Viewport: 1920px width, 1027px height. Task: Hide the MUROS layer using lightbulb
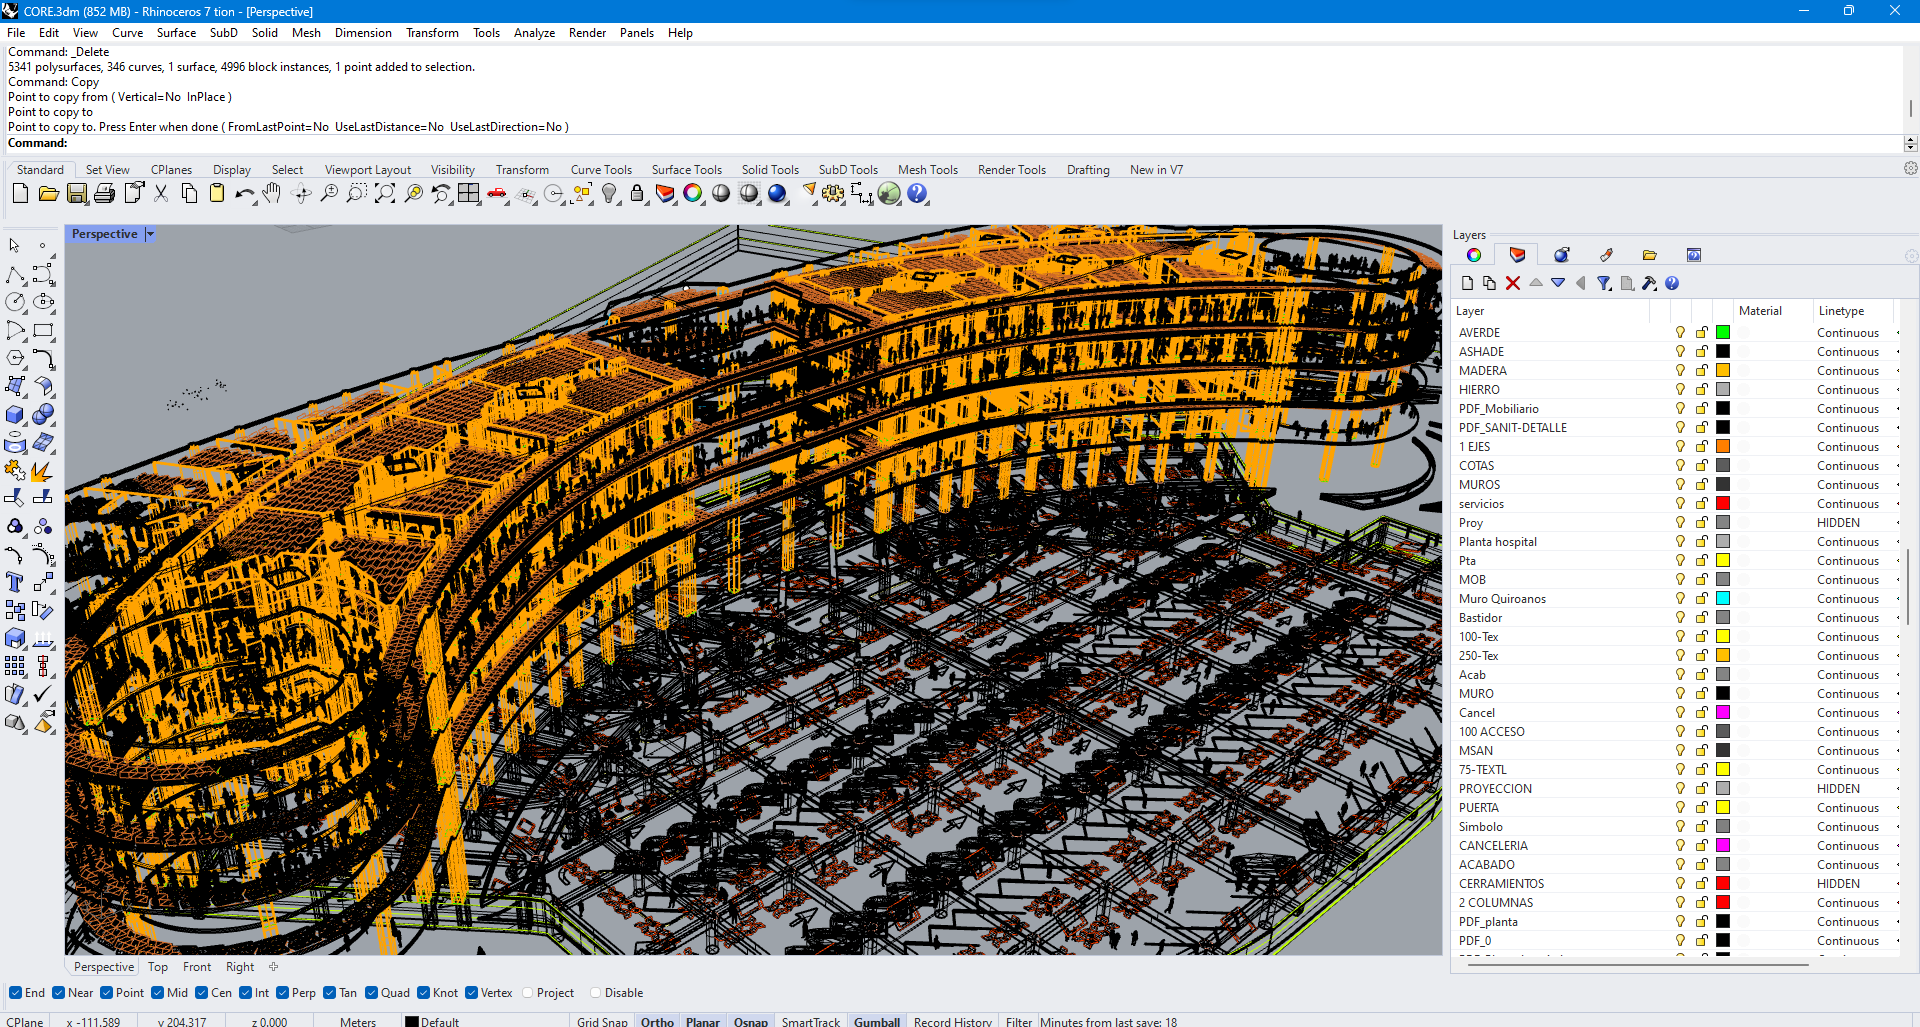coord(1680,485)
